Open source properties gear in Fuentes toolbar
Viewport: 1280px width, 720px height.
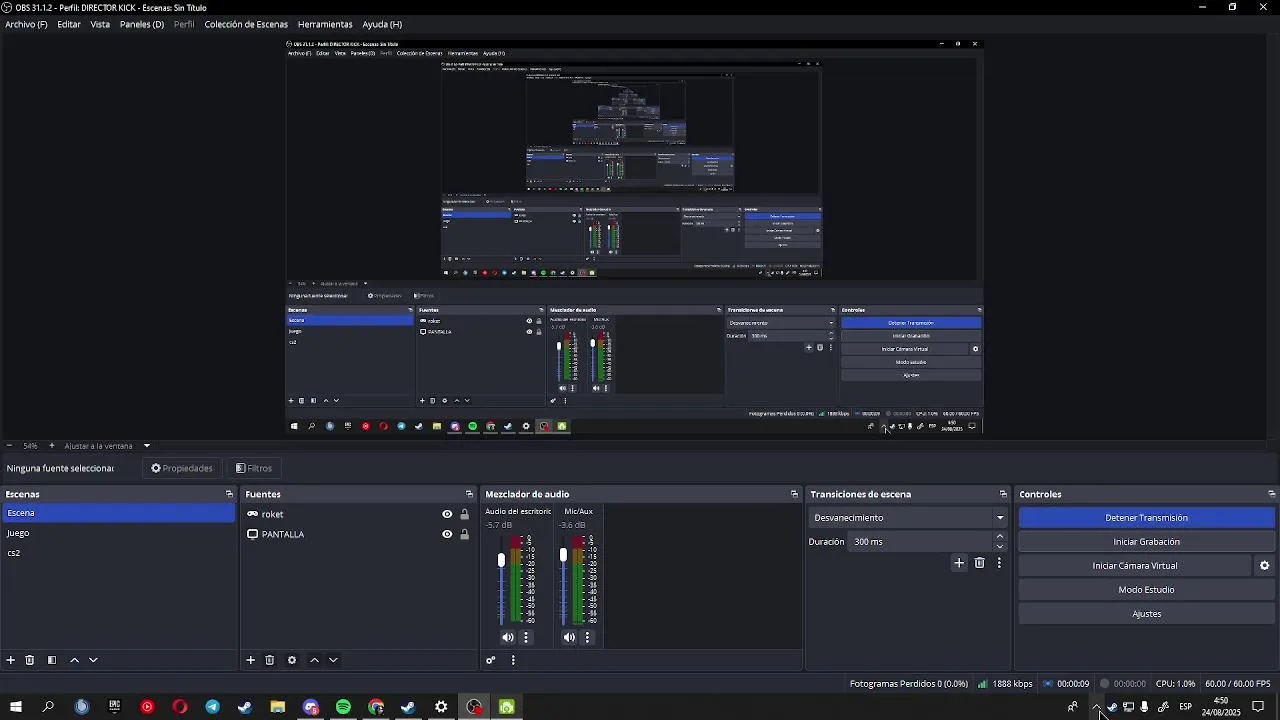pos(292,660)
